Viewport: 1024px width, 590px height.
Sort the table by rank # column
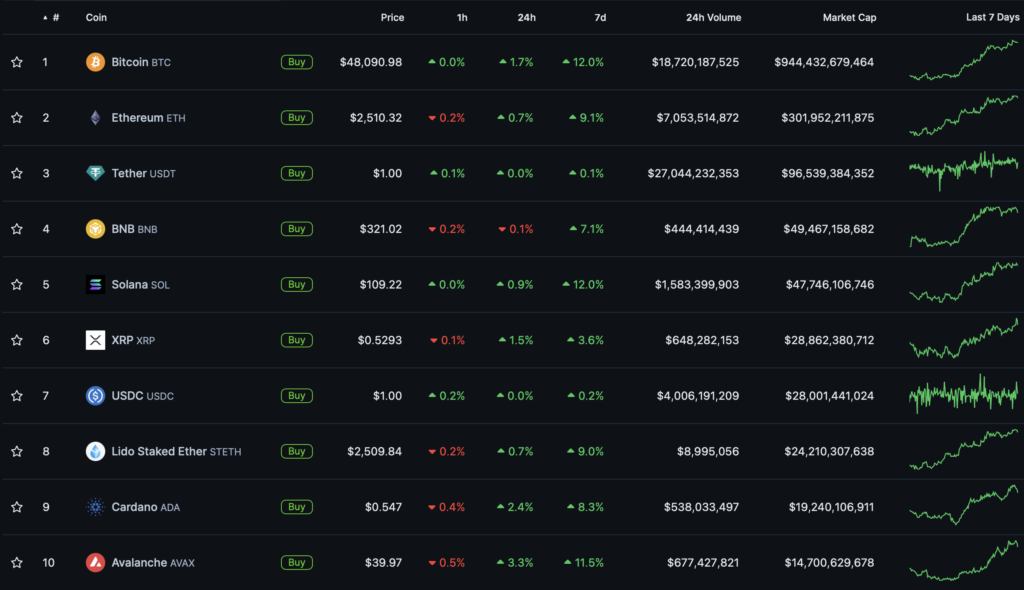55,18
